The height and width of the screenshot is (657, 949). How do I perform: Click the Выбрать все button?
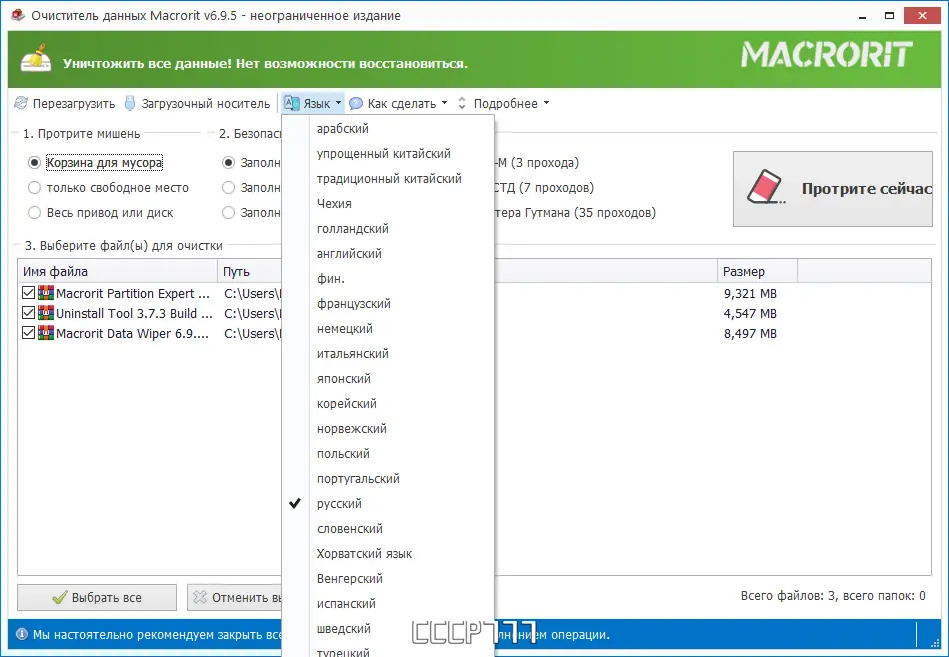point(97,597)
